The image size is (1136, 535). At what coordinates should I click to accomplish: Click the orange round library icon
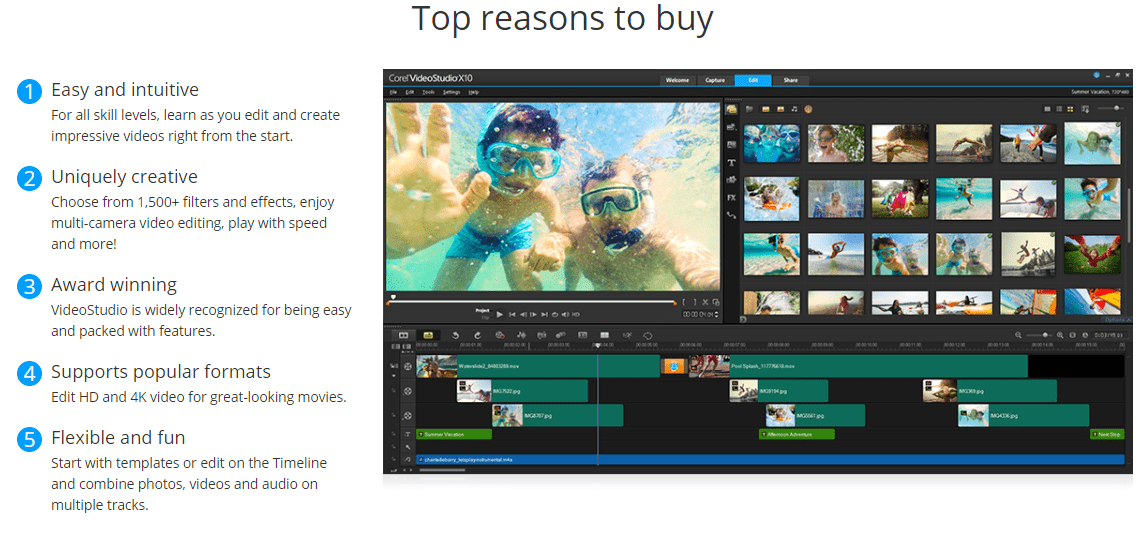point(808,109)
